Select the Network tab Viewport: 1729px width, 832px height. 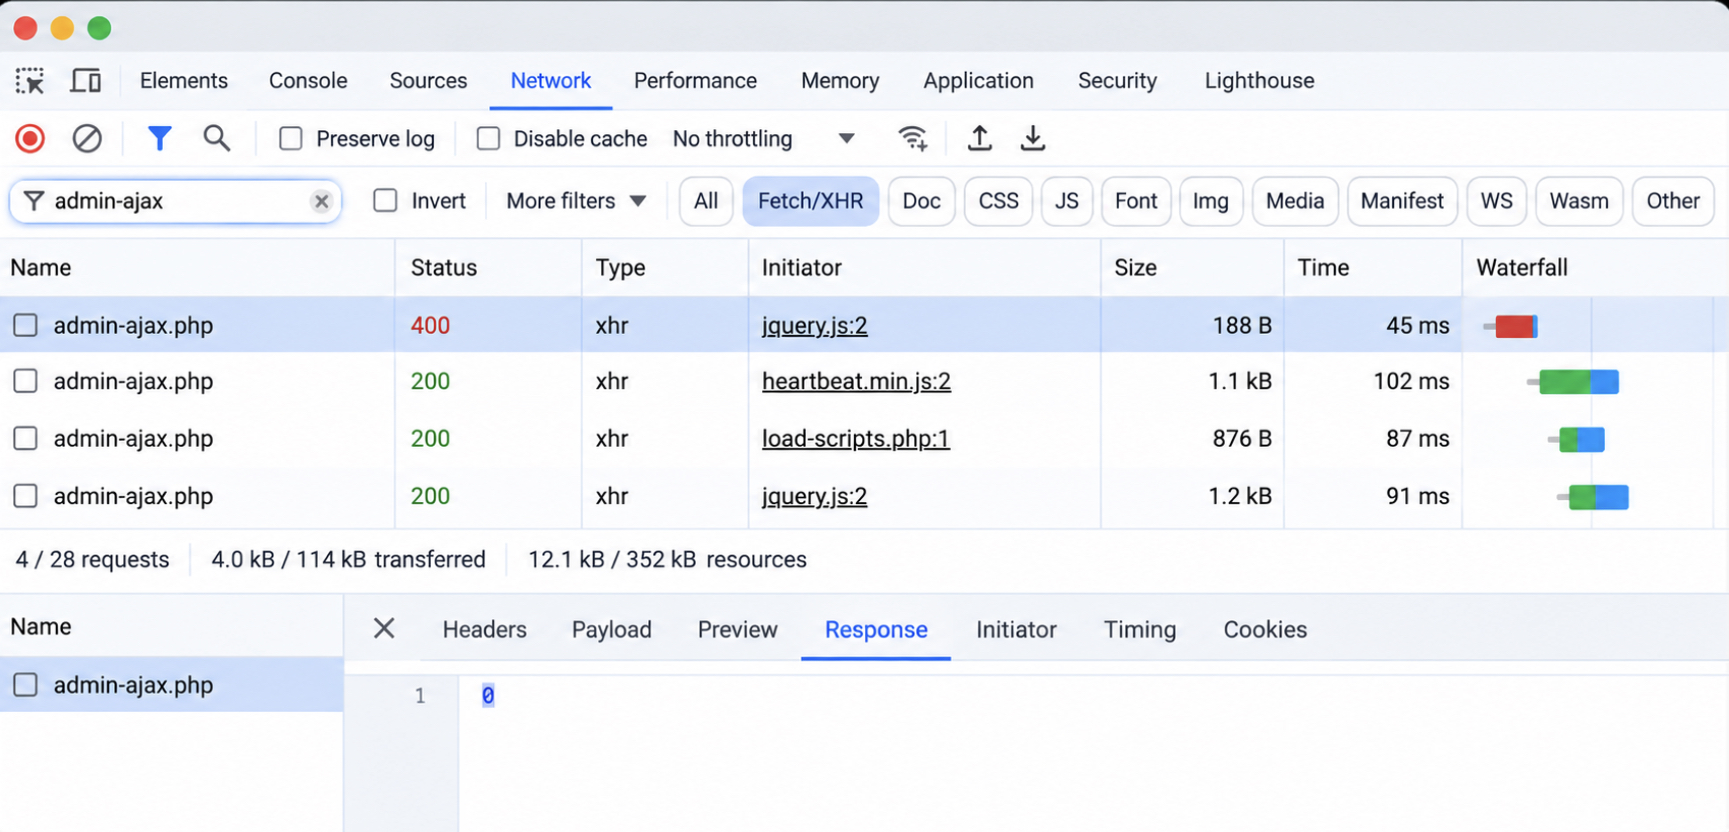point(551,81)
